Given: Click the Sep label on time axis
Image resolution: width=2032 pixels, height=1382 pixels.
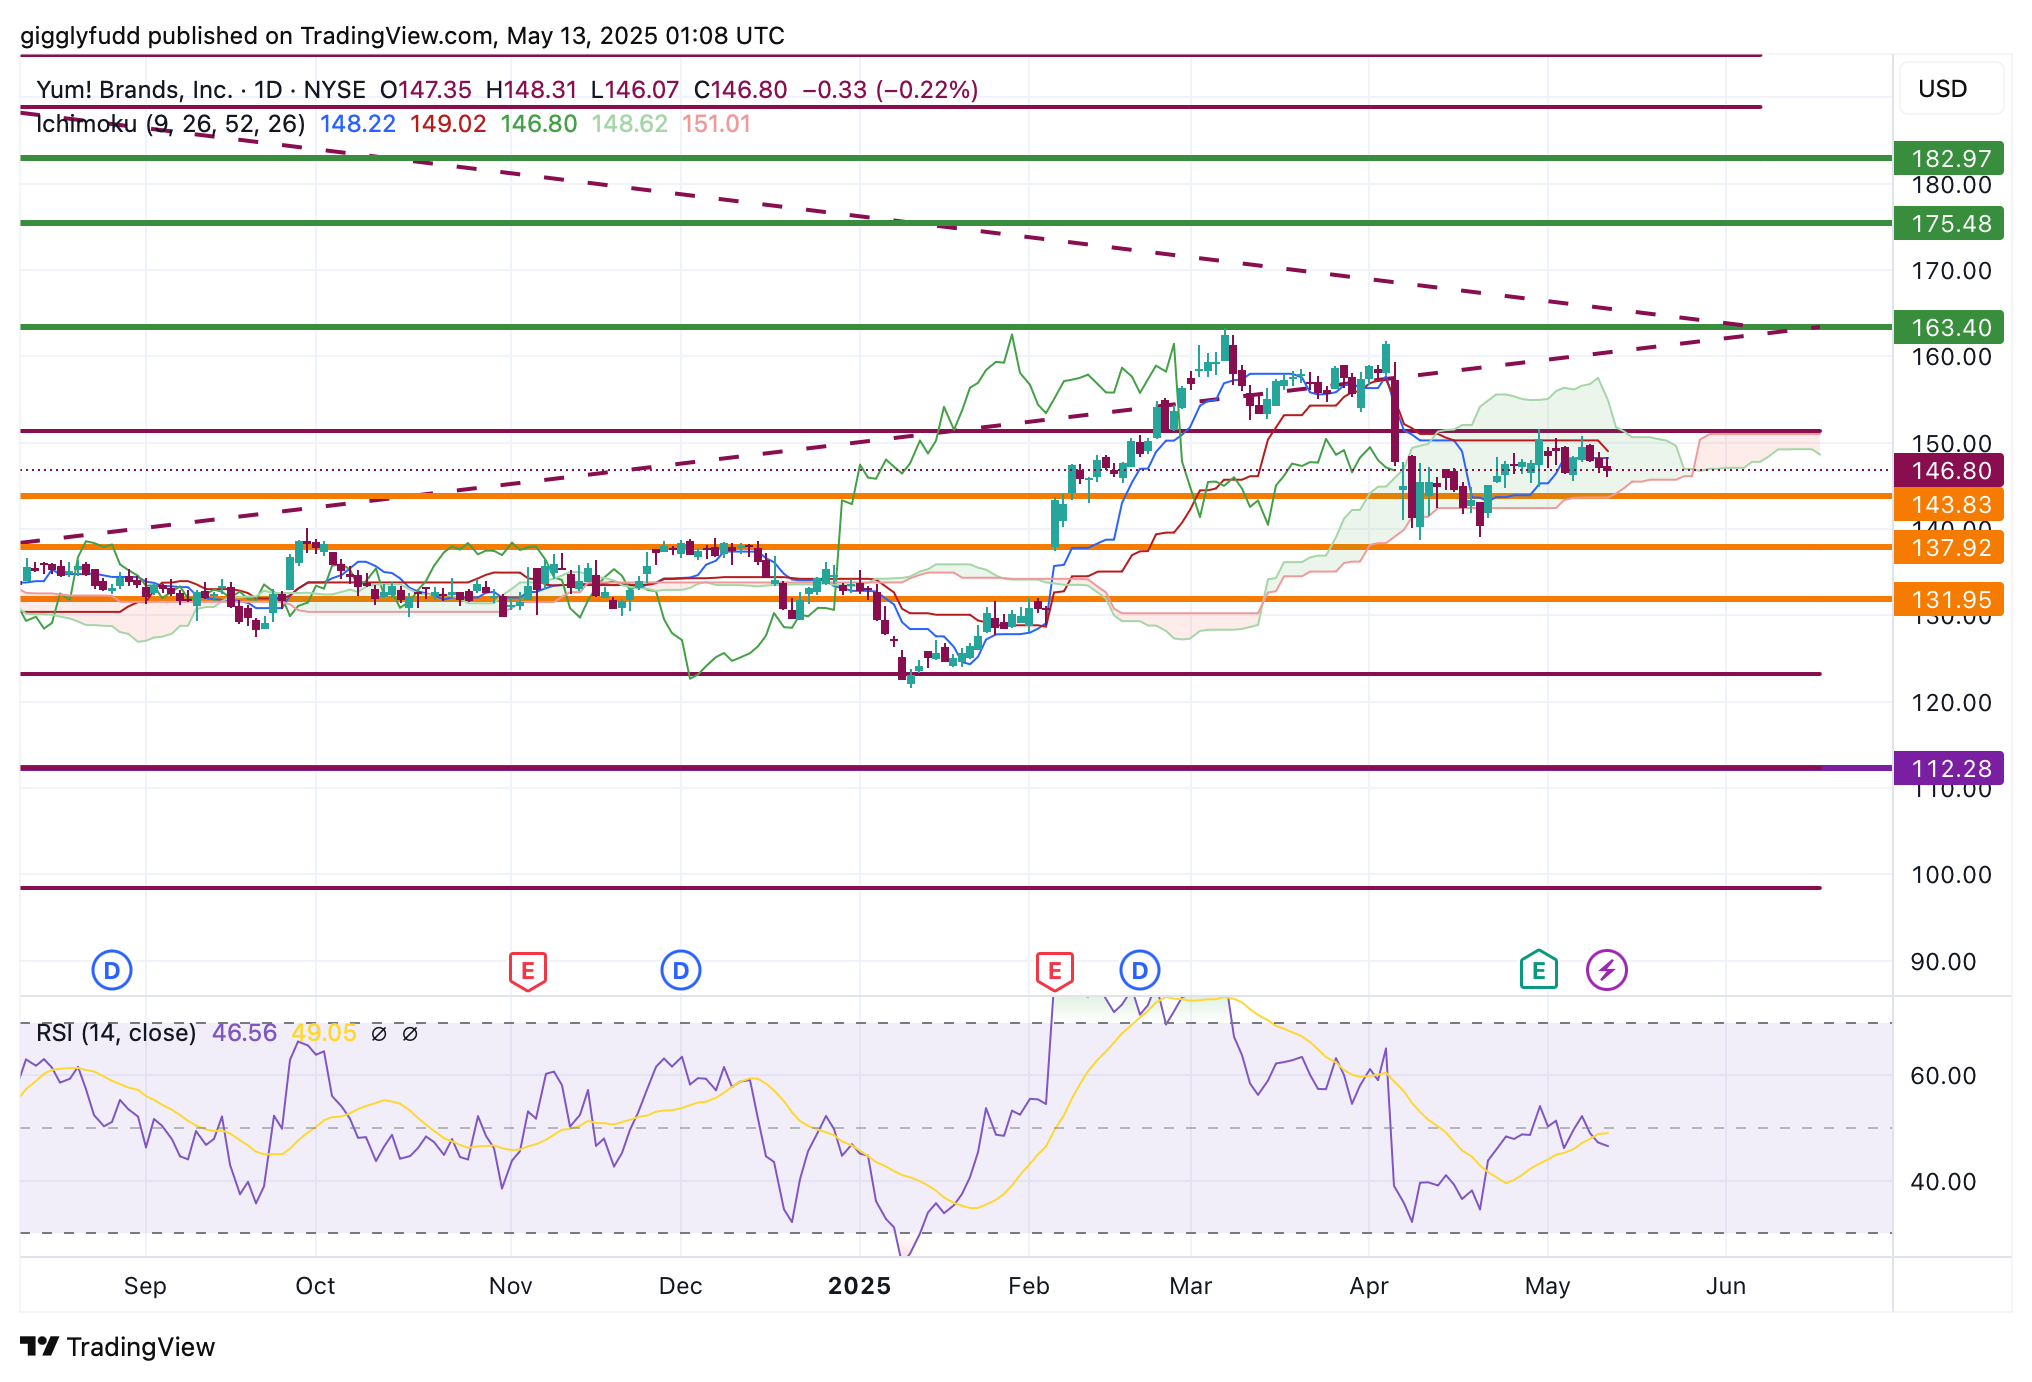Looking at the screenshot, I should coord(145,1286).
